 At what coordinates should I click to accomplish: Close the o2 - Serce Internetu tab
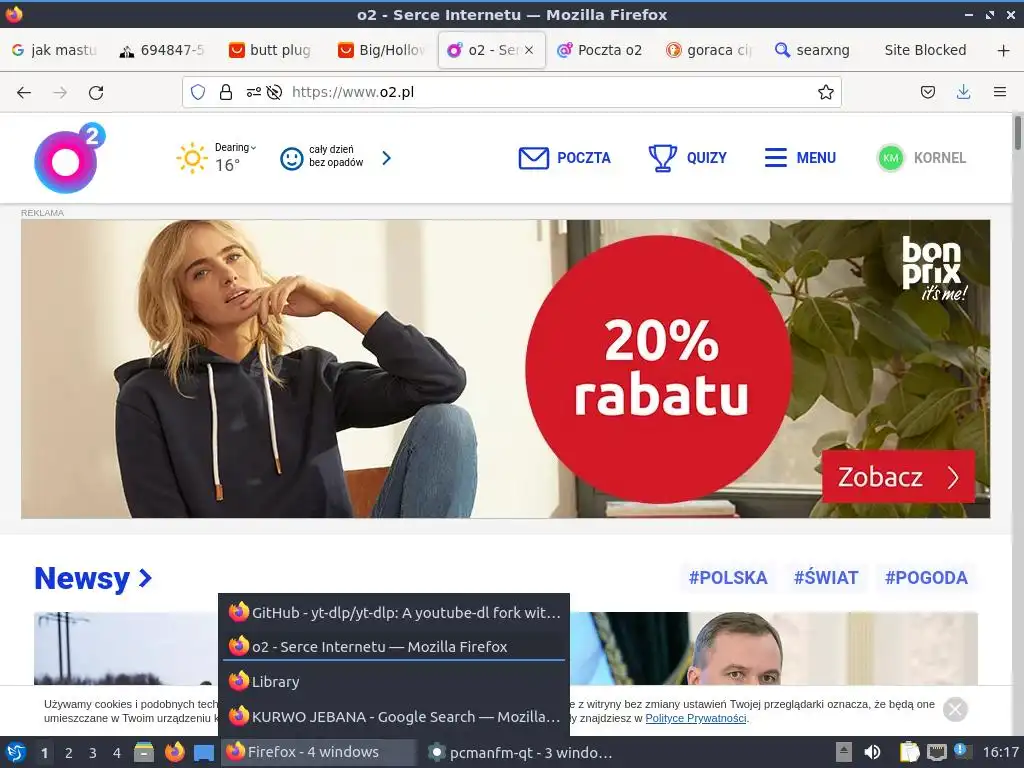pyautogui.click(x=529, y=50)
